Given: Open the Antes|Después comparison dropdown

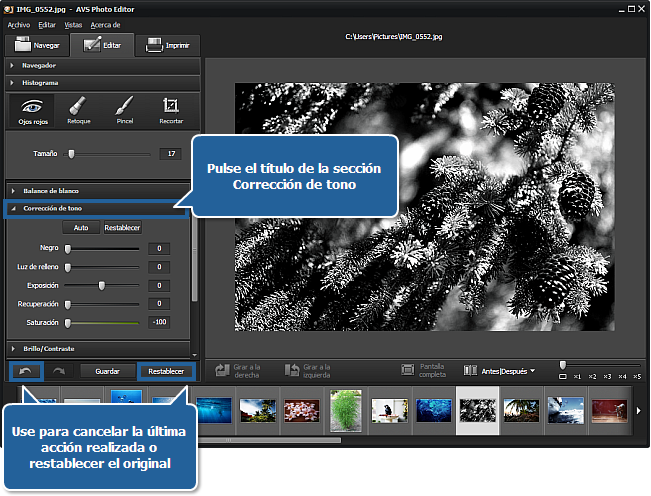Looking at the screenshot, I should click(500, 371).
